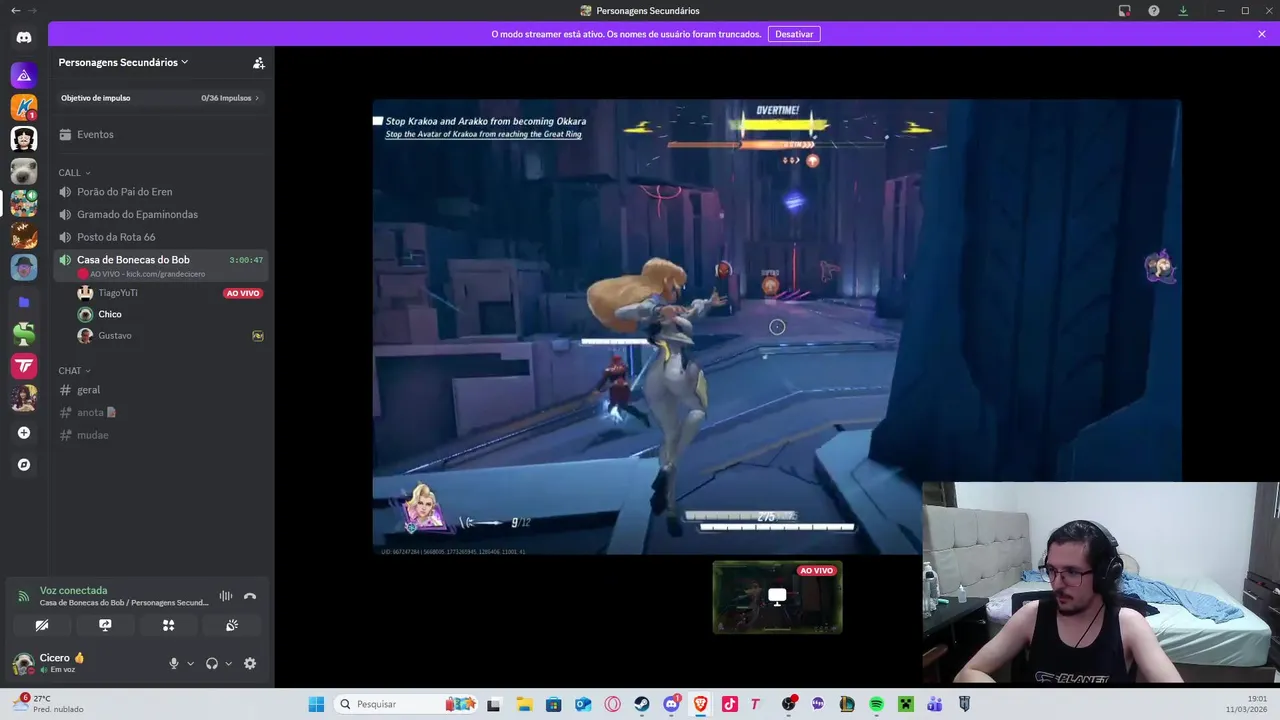1280x720 pixels.
Task: Click the small AO VIVO stream thumbnail
Action: (x=777, y=597)
